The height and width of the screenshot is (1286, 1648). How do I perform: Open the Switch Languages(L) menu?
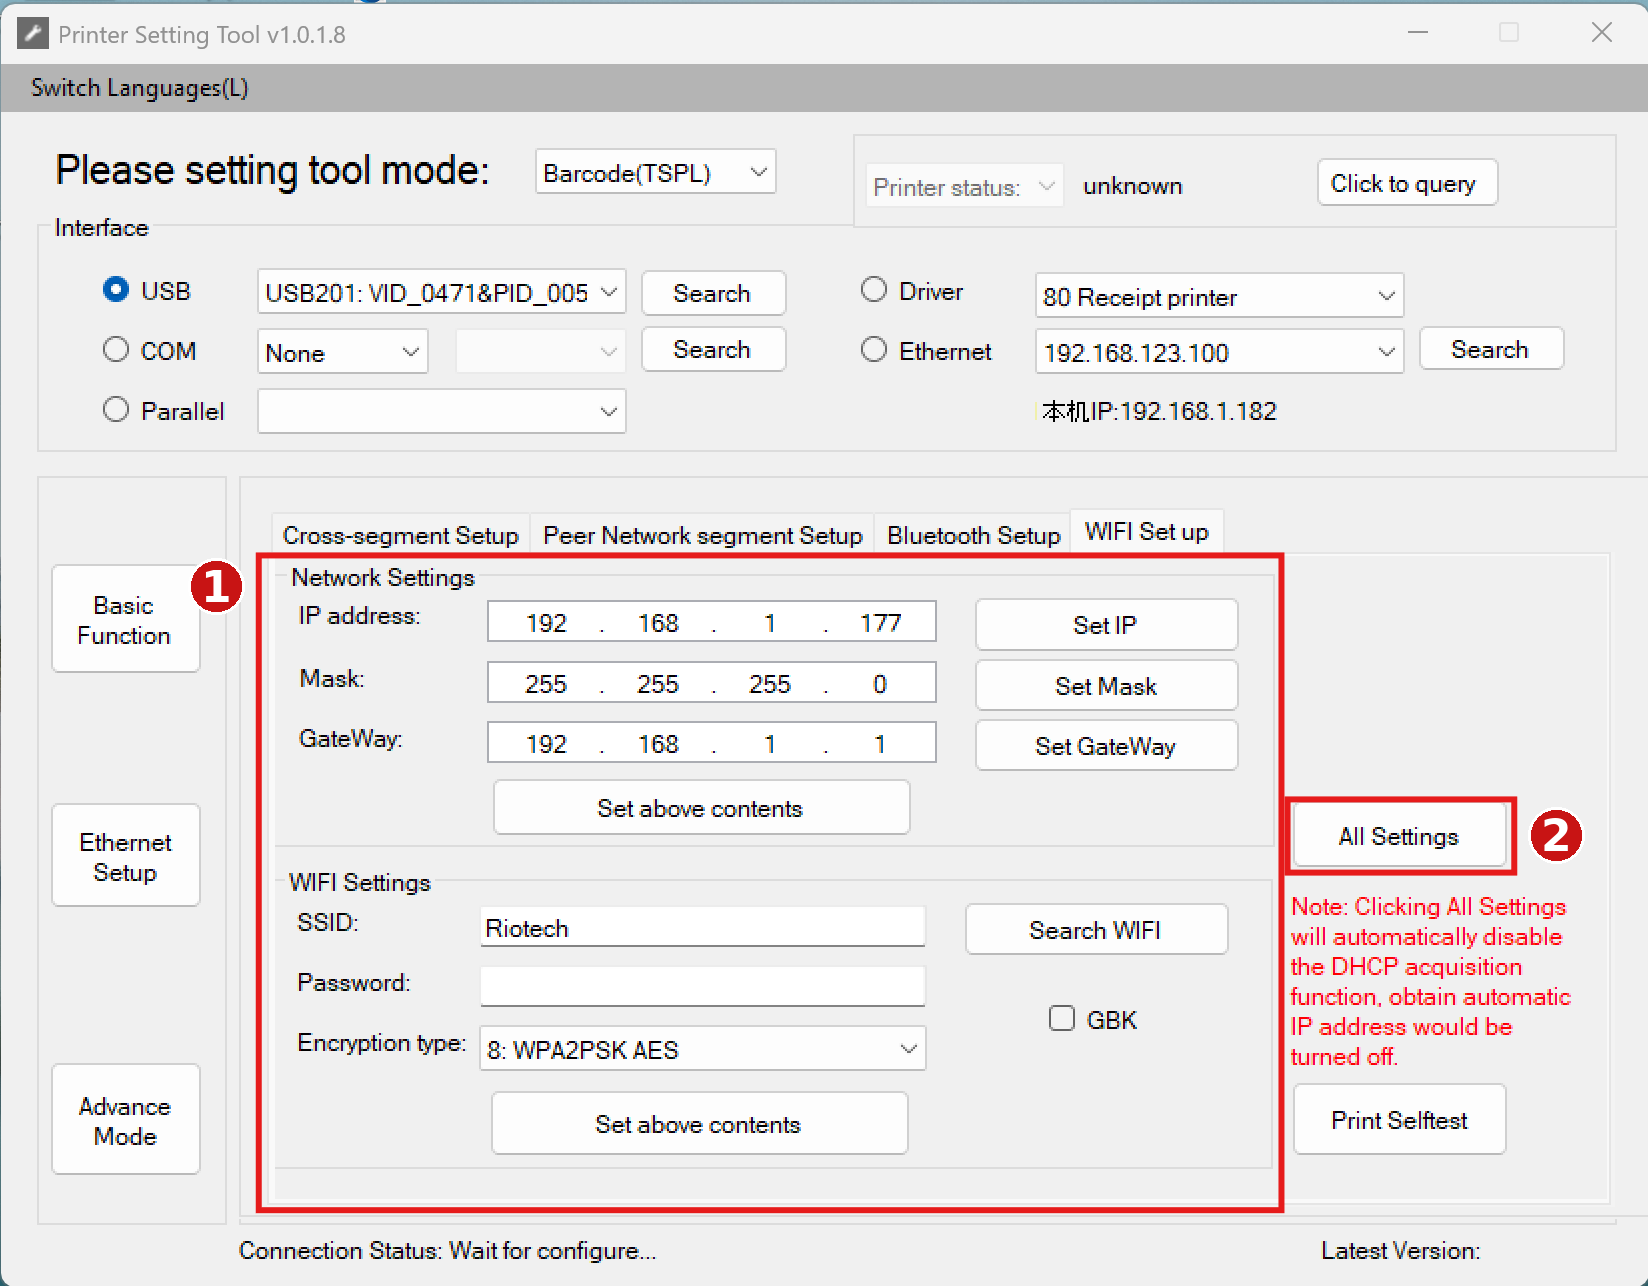(140, 88)
